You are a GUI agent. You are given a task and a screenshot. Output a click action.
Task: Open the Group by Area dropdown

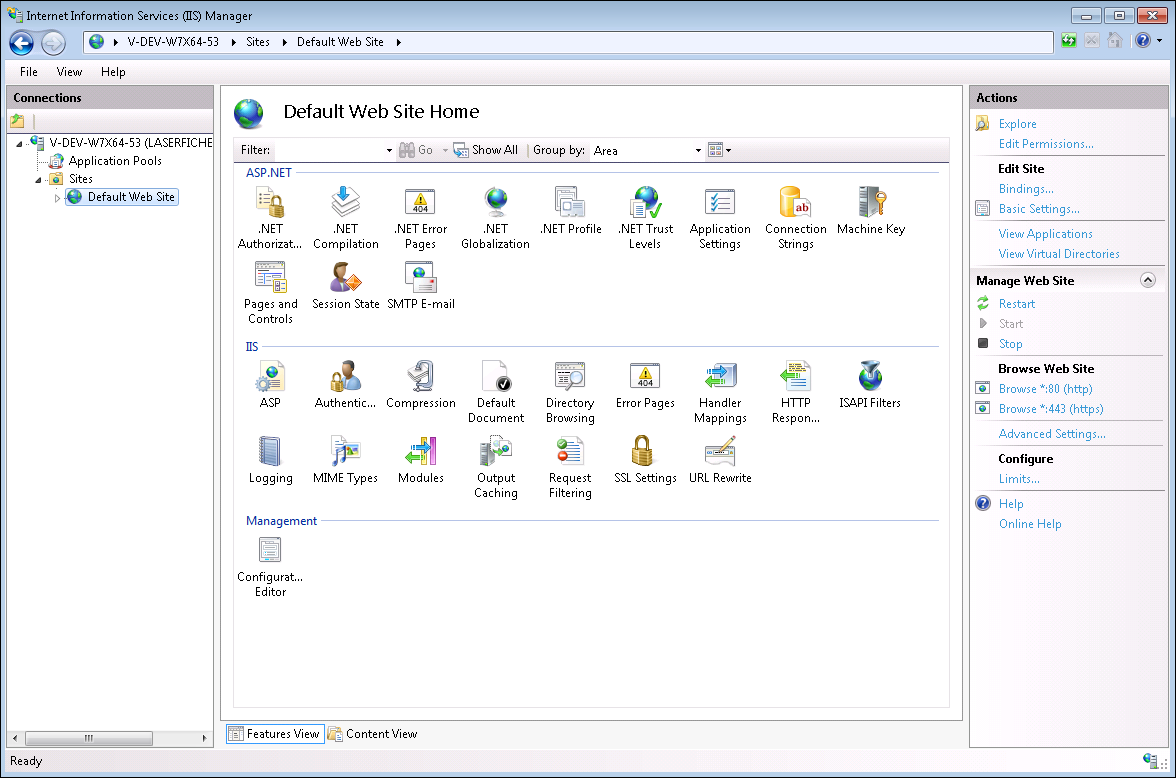coord(643,150)
